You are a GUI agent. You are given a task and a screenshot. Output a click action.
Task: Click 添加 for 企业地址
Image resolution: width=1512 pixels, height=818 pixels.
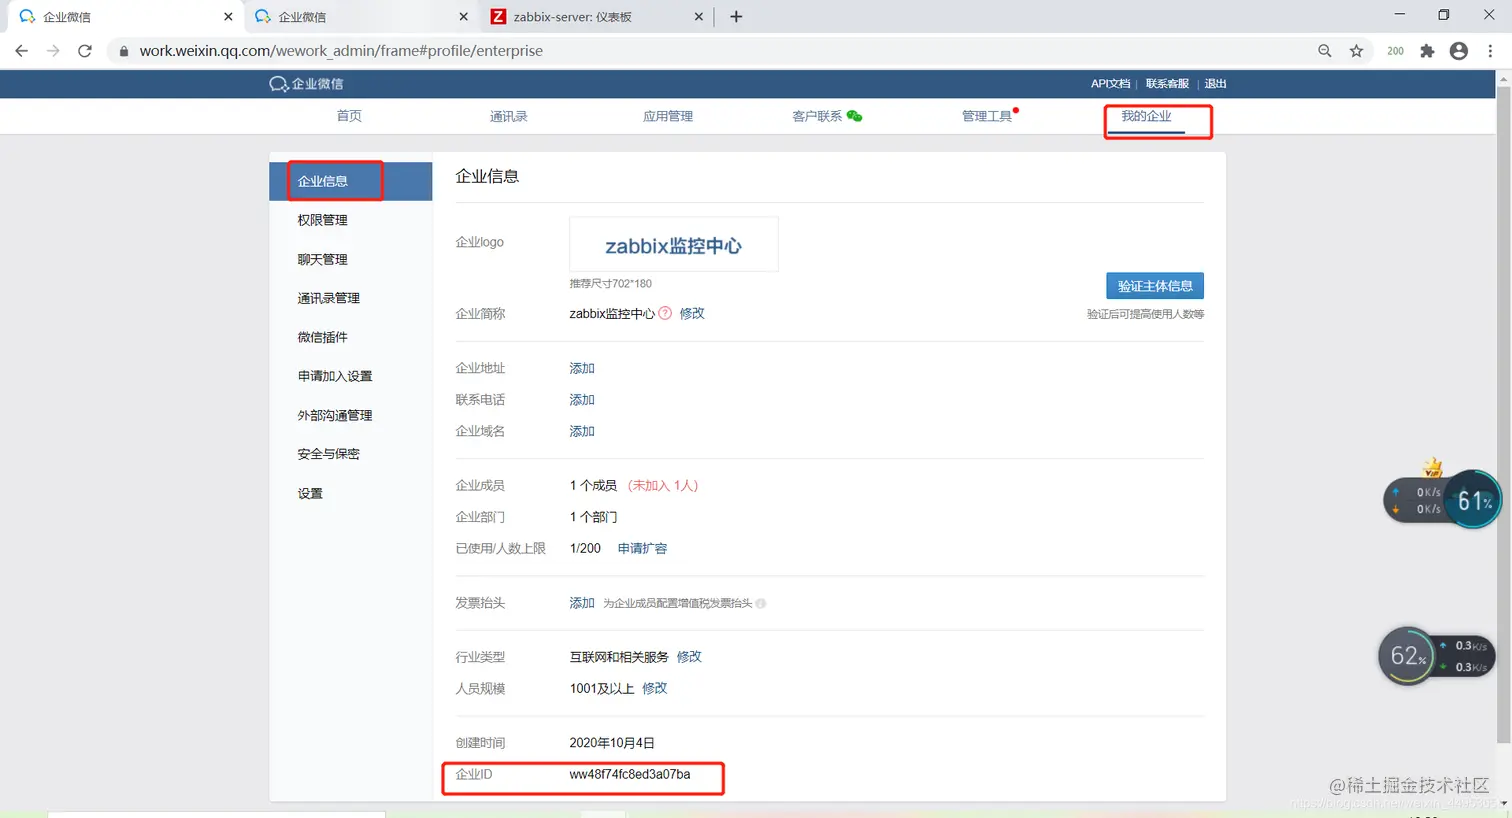click(x=582, y=368)
